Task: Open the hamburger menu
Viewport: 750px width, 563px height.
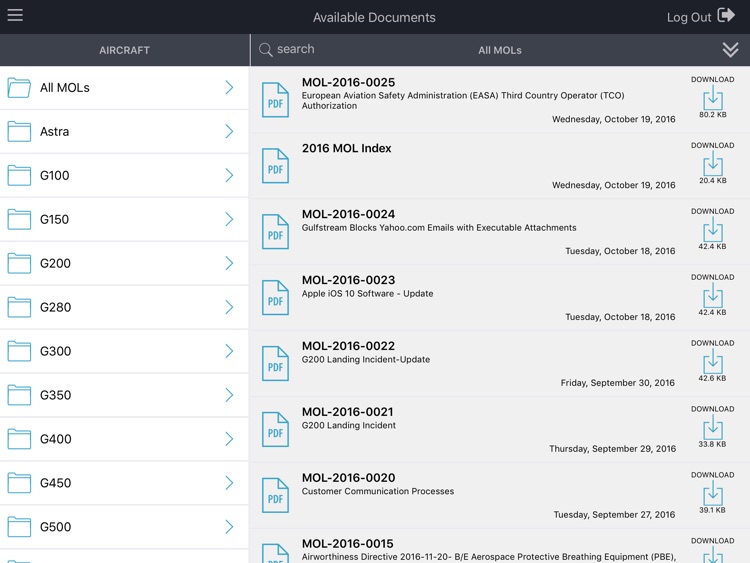Action: pyautogui.click(x=15, y=15)
